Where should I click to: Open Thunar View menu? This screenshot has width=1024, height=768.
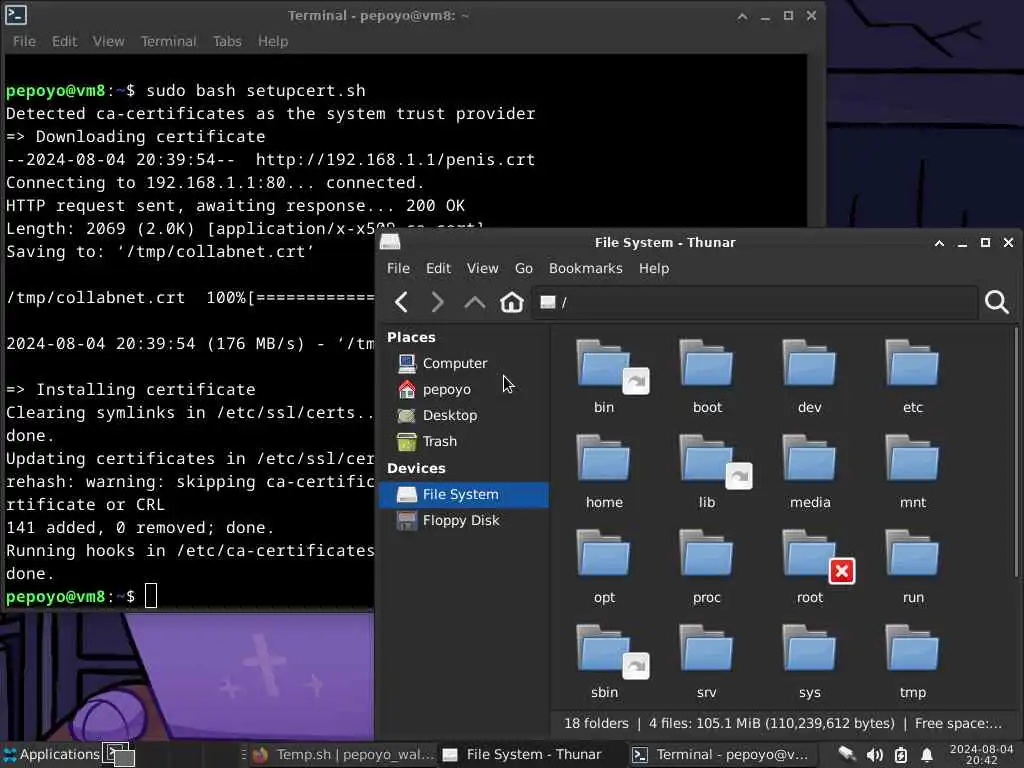[x=482, y=268]
